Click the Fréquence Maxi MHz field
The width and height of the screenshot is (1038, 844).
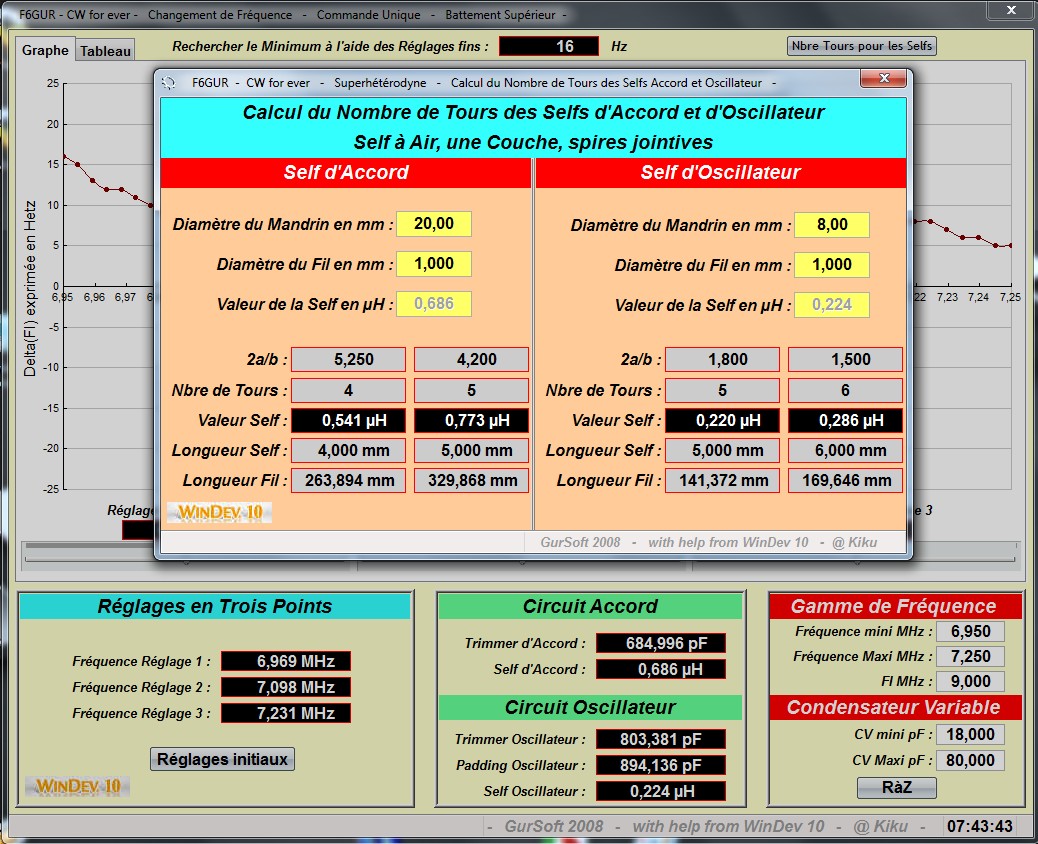(x=970, y=656)
